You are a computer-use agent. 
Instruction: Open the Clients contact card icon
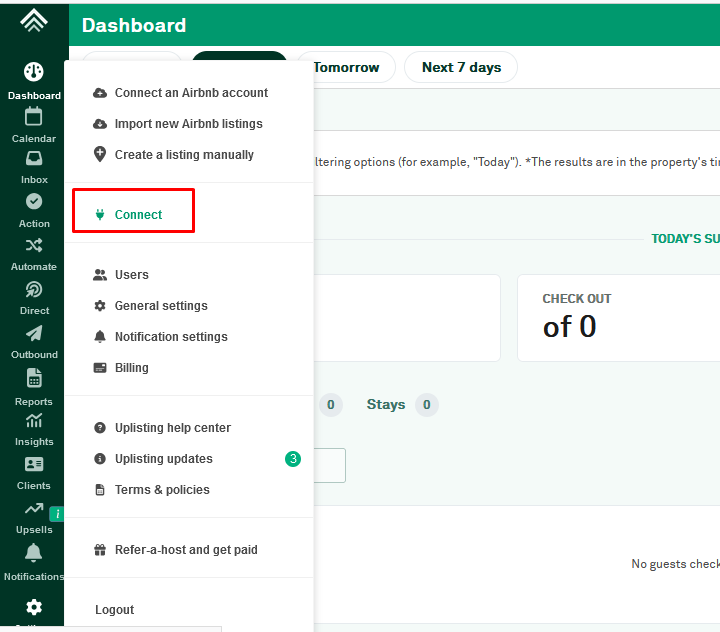34,464
